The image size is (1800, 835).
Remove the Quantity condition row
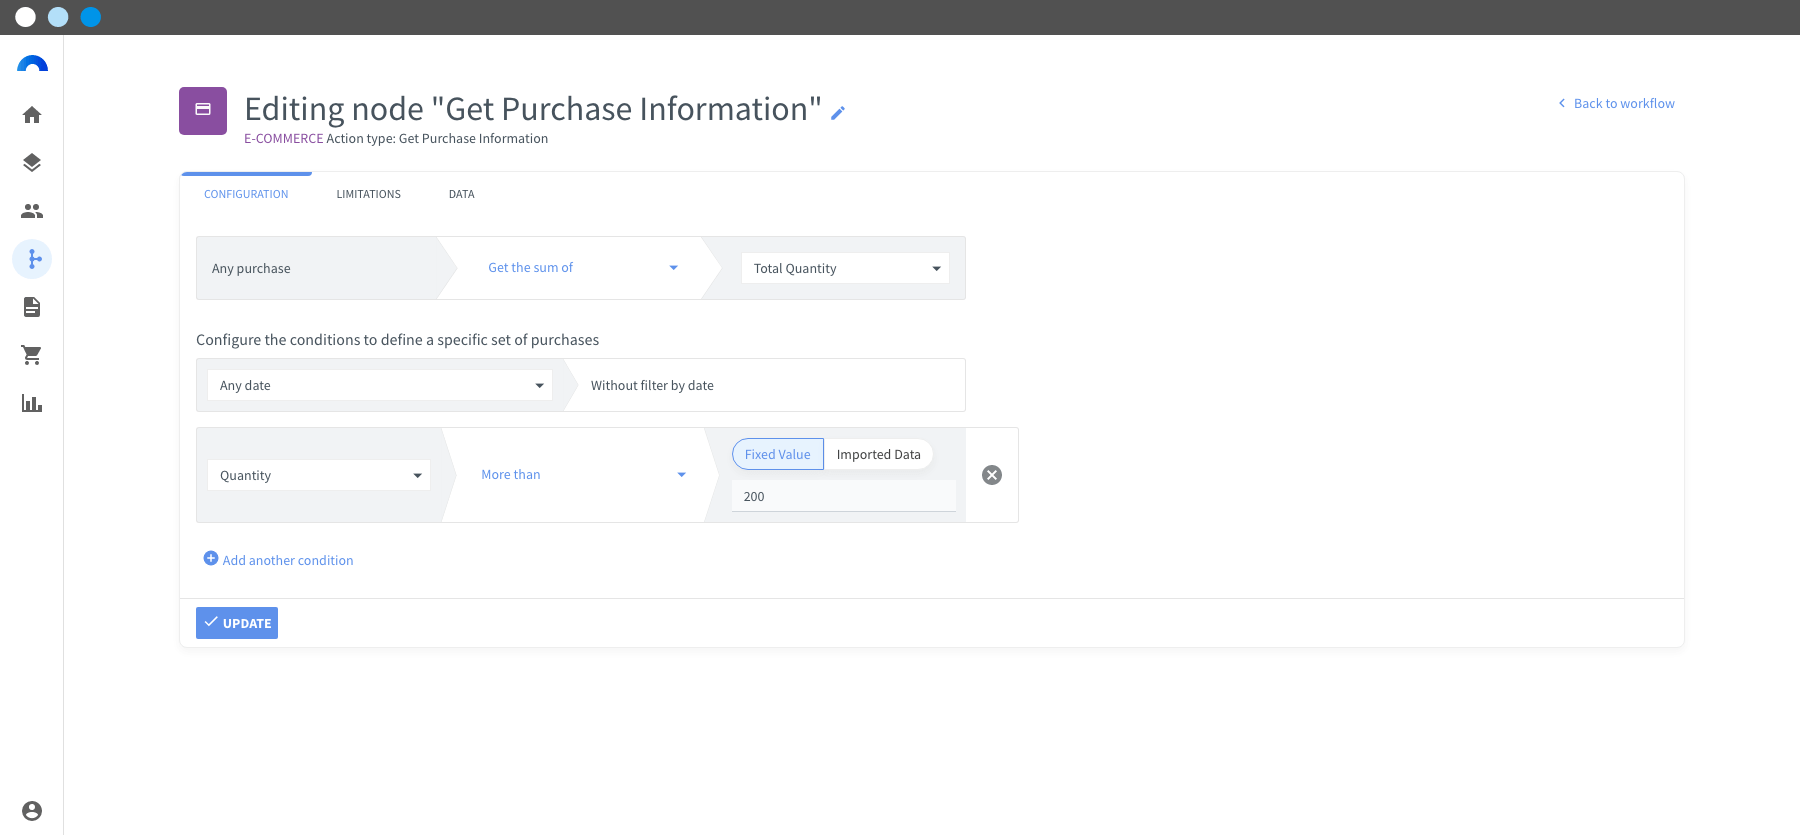[x=992, y=475]
